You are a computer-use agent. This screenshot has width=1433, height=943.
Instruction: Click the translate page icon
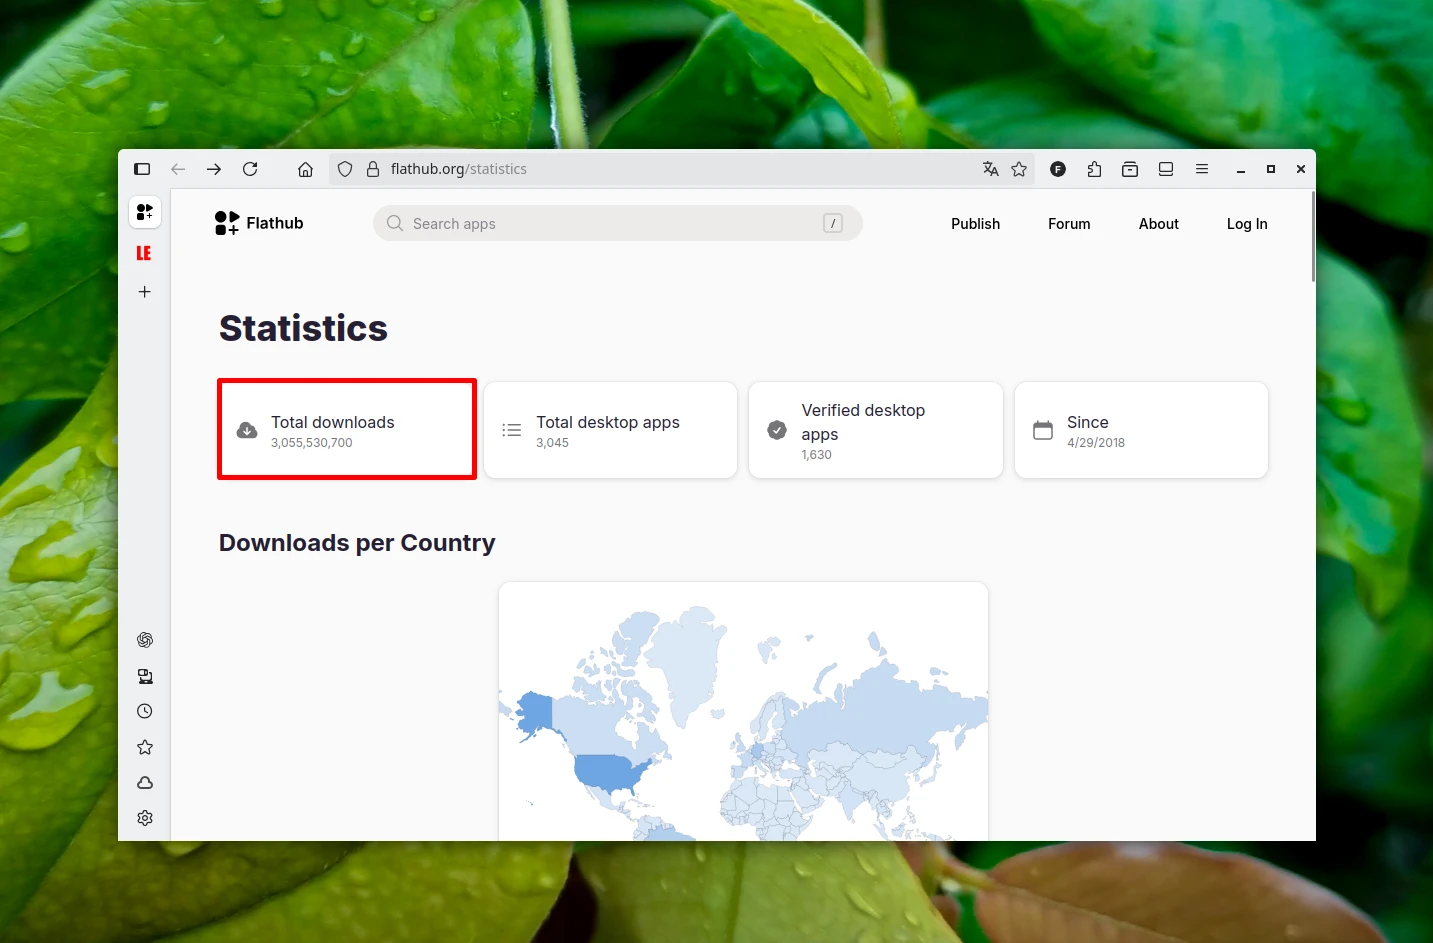tap(990, 169)
